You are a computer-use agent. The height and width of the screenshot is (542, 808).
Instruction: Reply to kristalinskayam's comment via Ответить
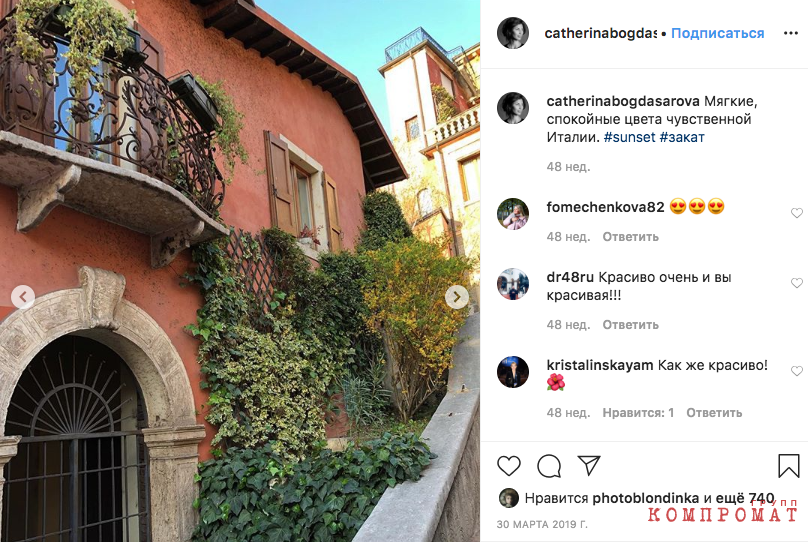(714, 413)
